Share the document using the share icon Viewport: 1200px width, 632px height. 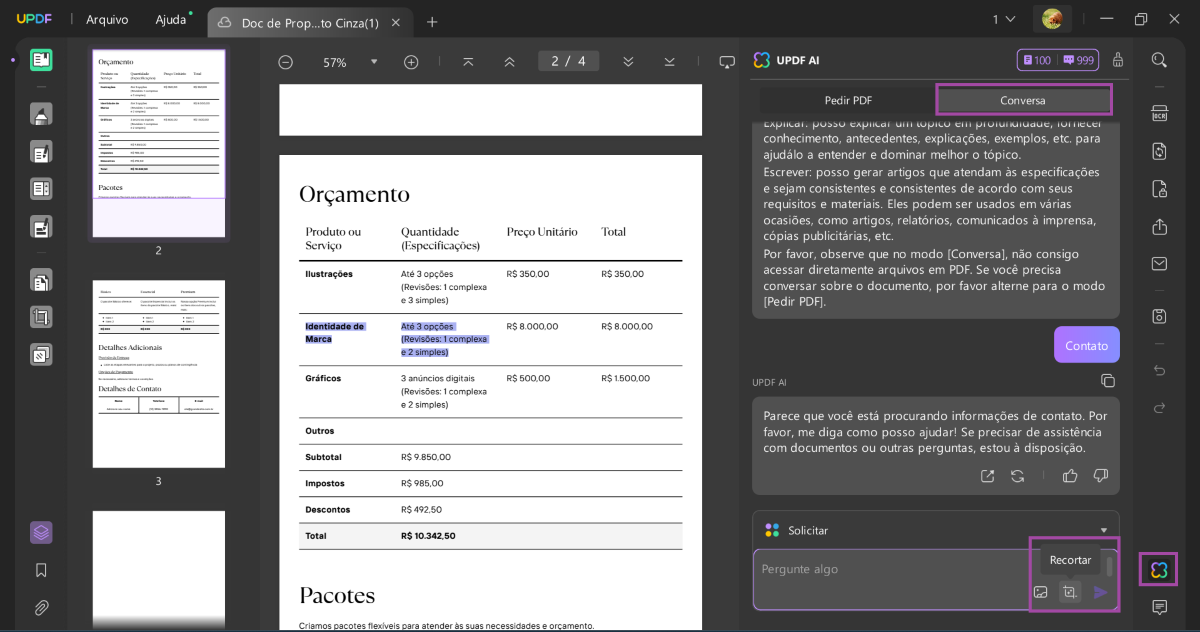1159,227
